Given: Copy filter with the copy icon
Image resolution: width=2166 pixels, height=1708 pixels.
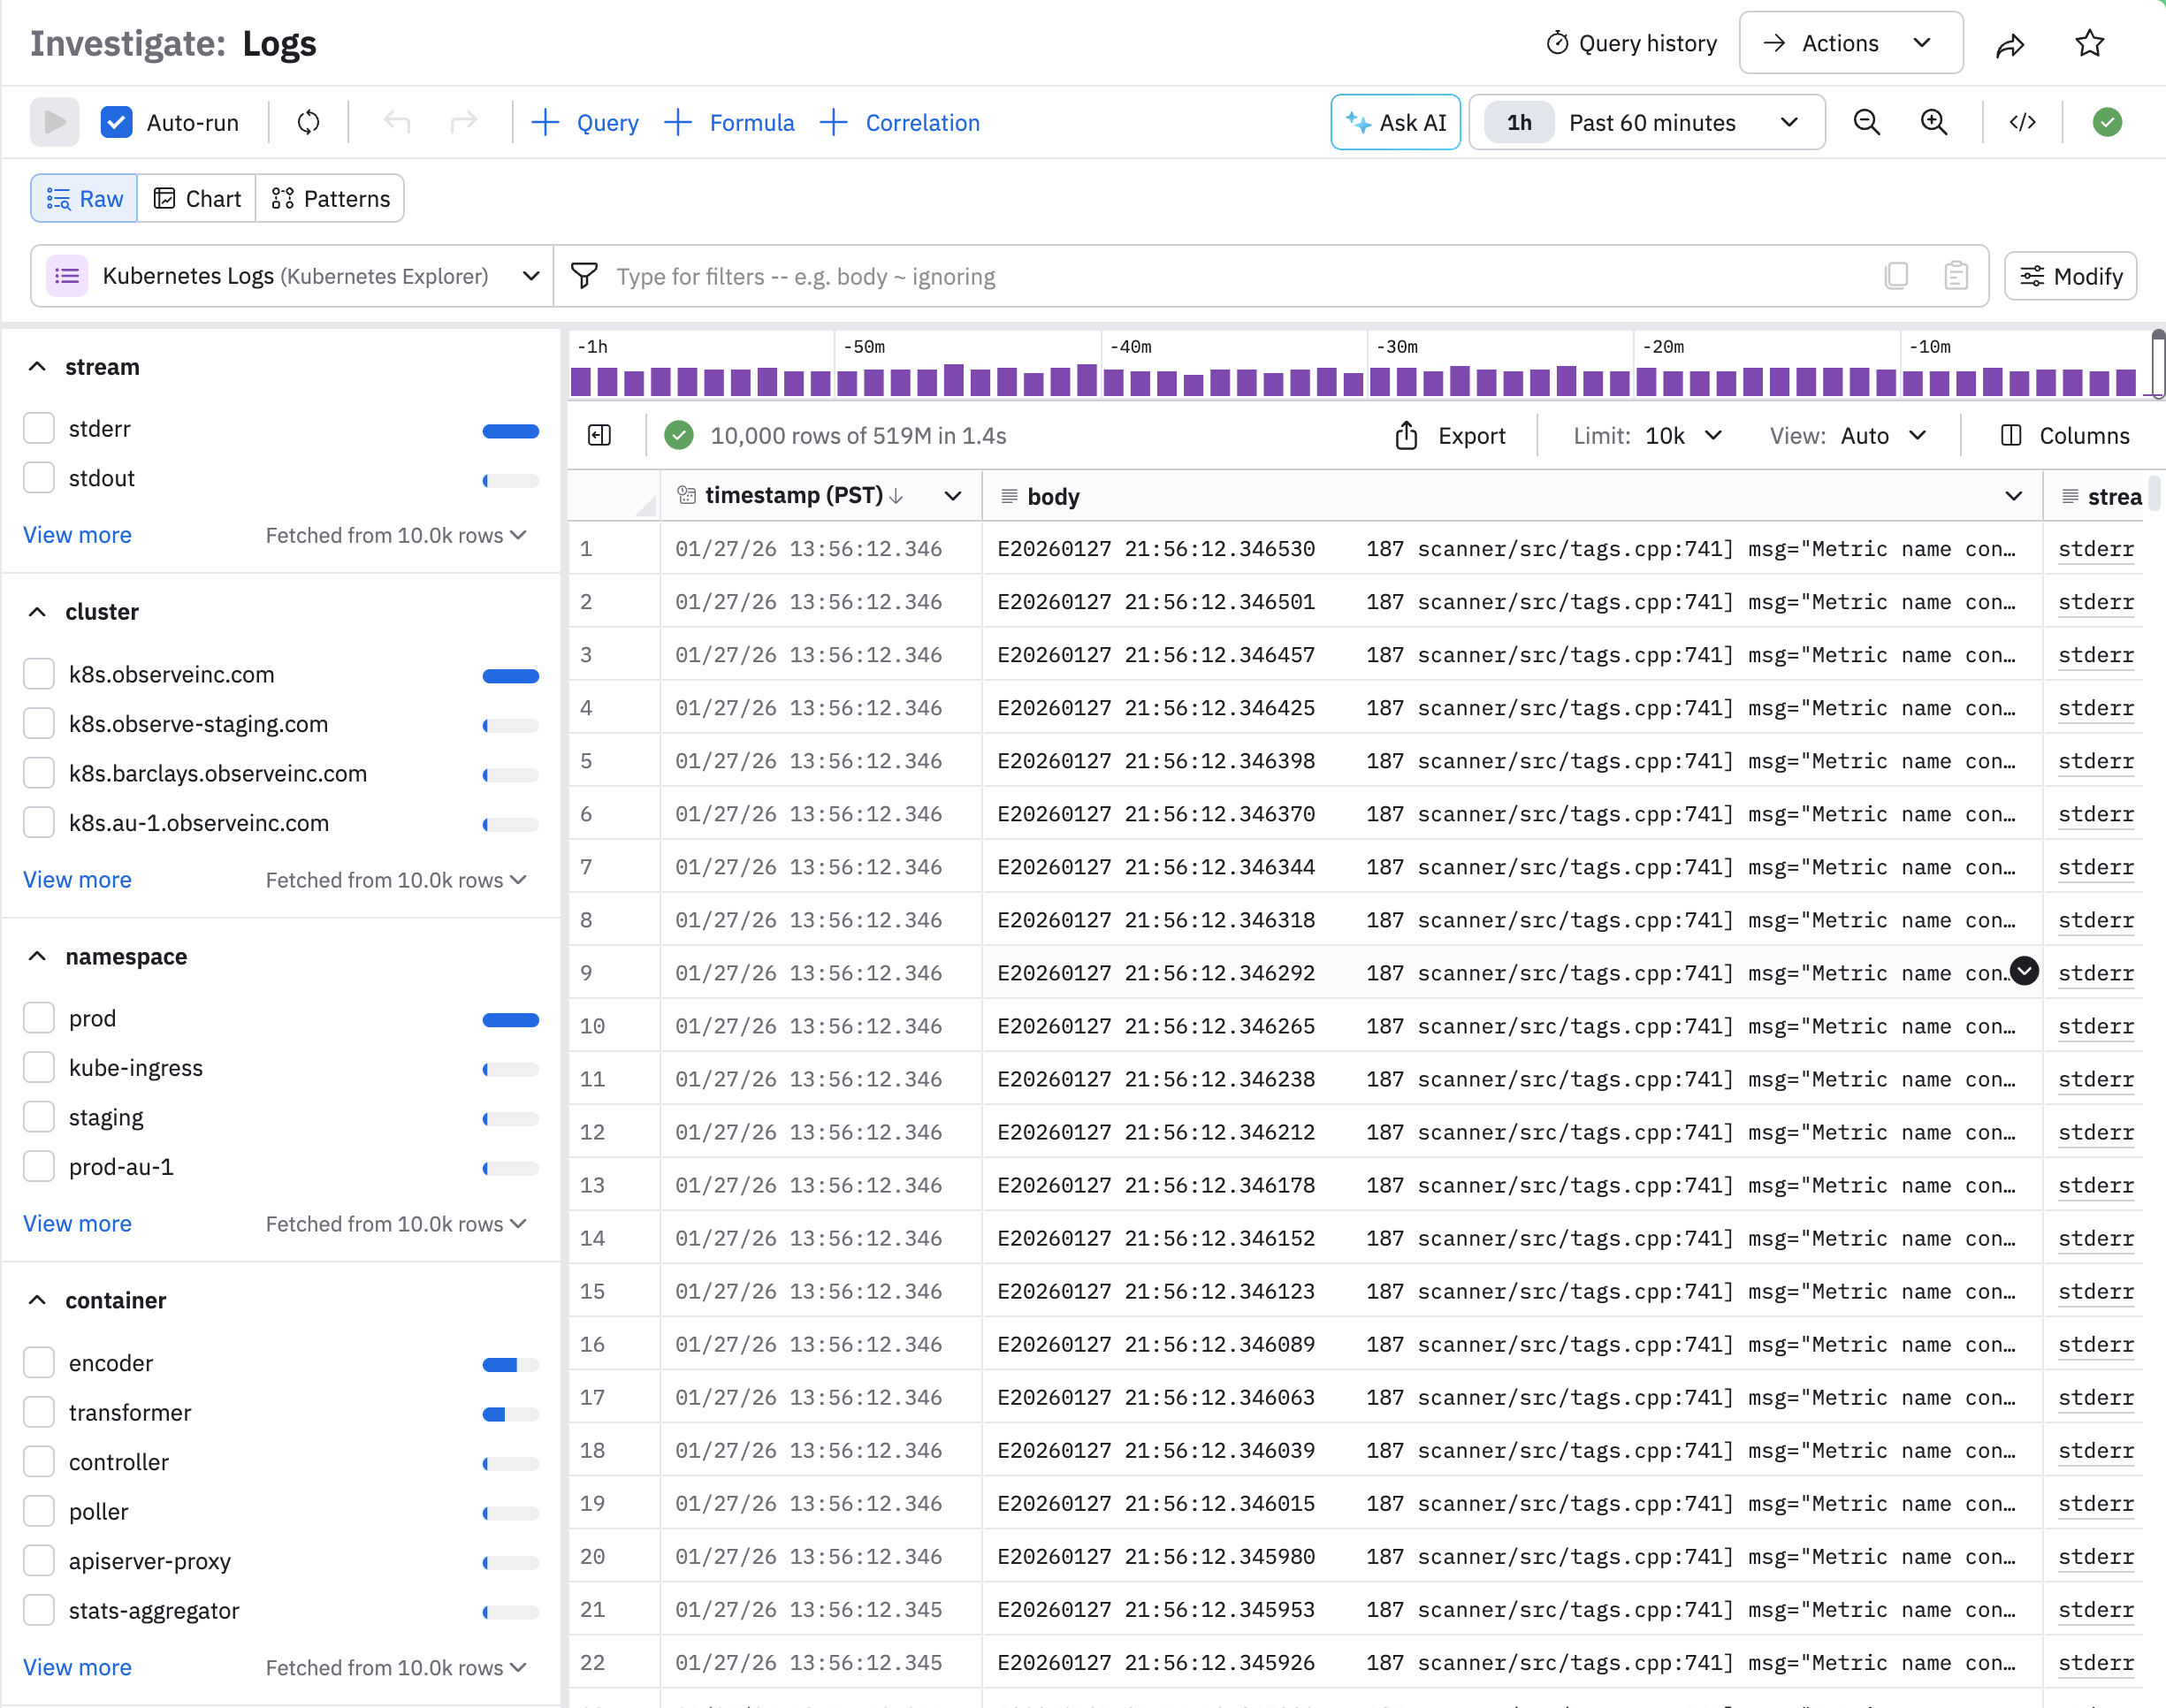Looking at the screenshot, I should (1896, 276).
